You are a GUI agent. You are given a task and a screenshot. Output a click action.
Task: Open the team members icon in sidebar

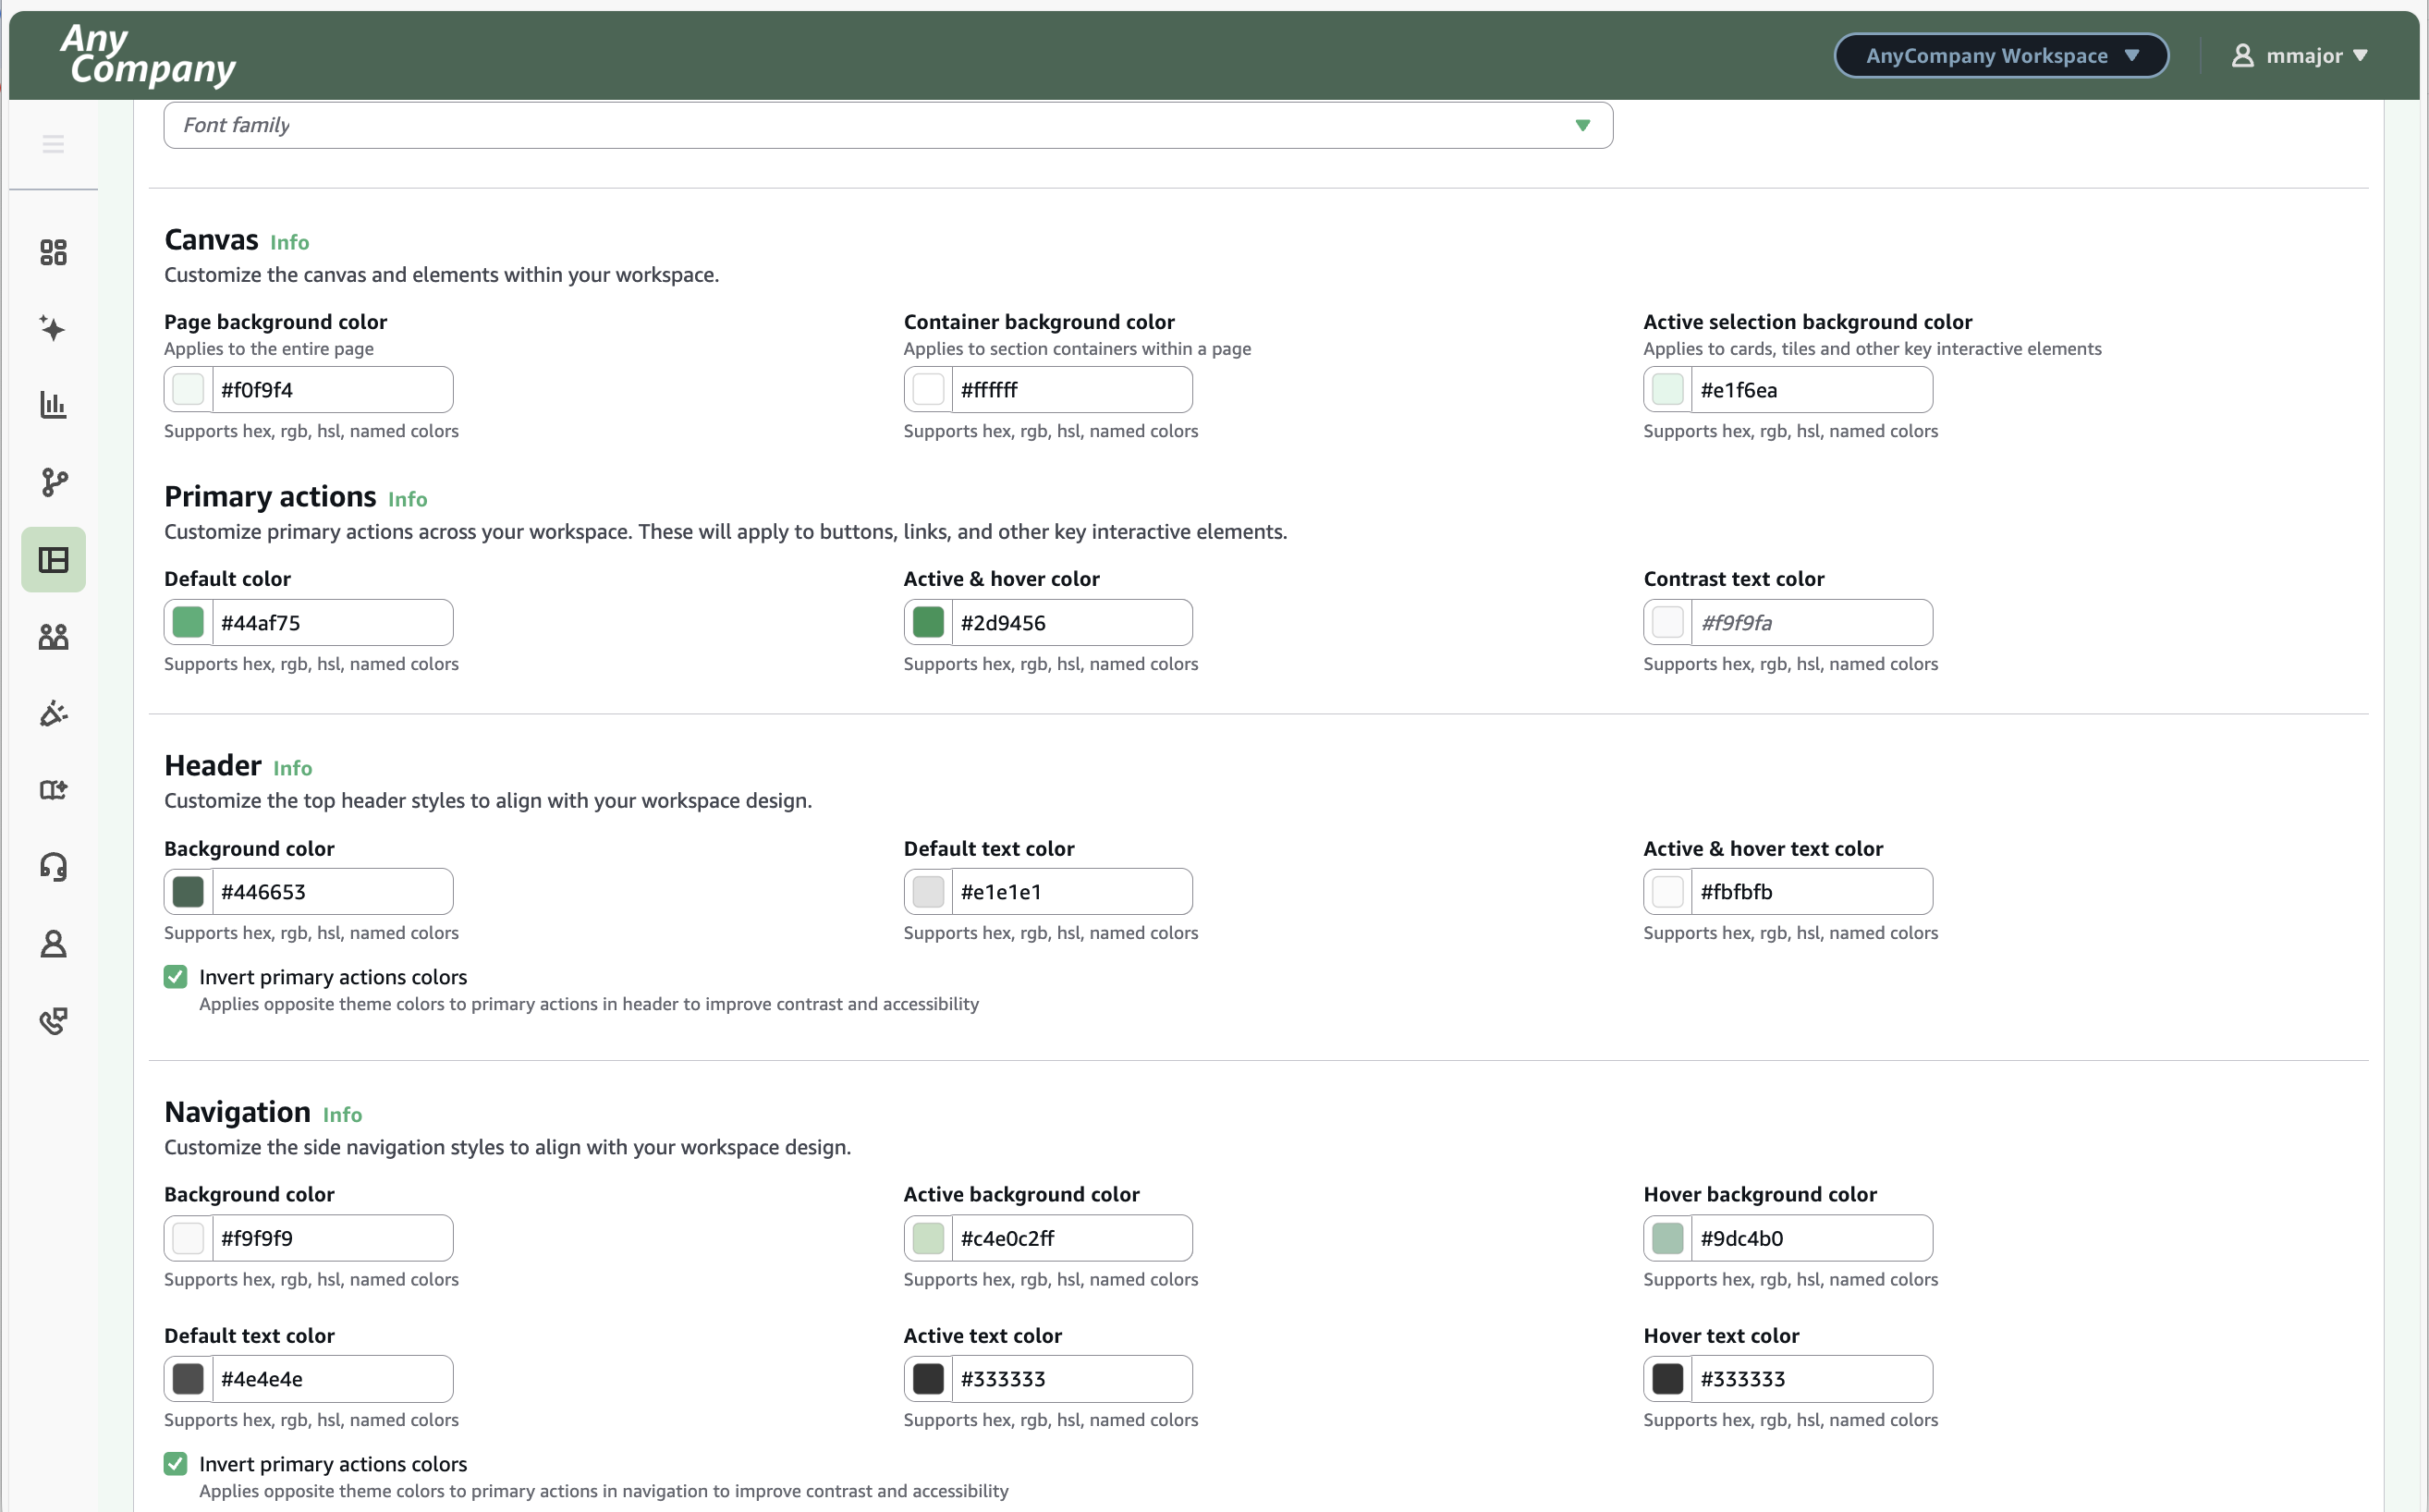pos(54,637)
